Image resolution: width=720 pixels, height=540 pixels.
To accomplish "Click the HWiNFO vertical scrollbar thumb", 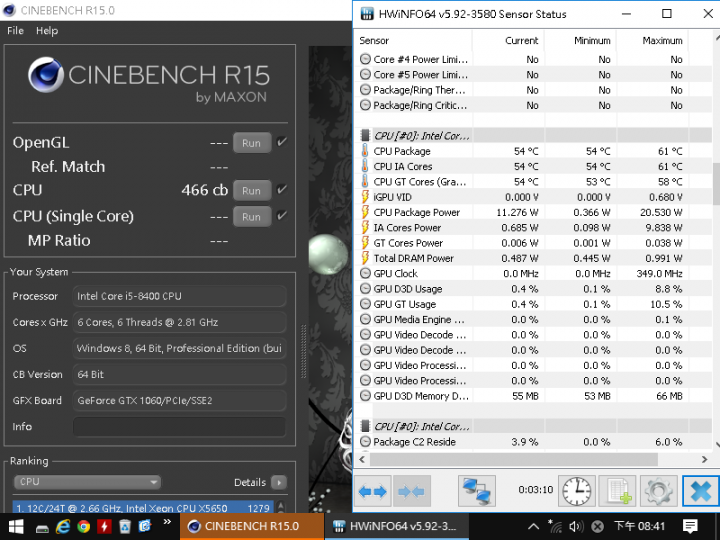I will click(x=716, y=184).
